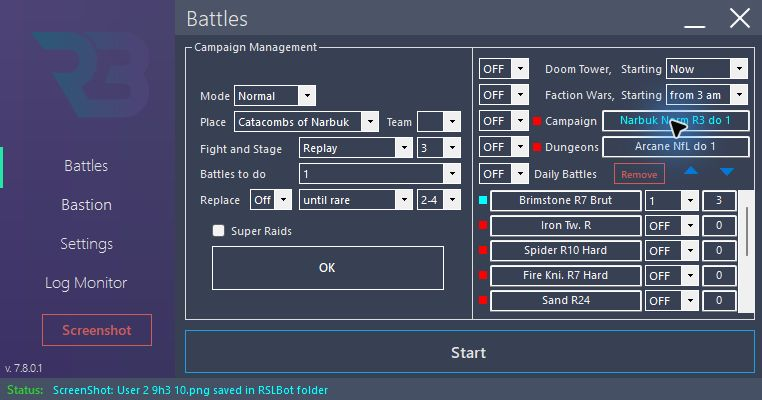The image size is (762, 400).
Task: Open Brimstone R7 Brut priority dropdown
Action: pos(672,201)
